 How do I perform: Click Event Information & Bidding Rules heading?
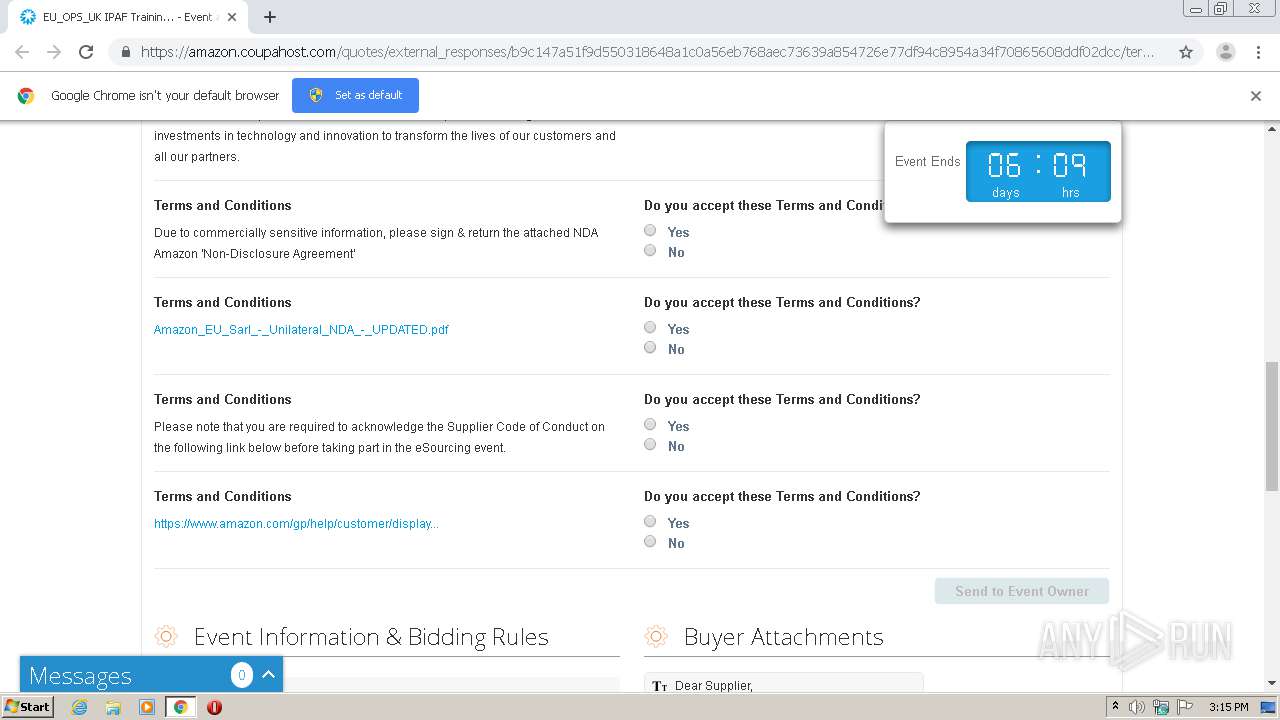(371, 637)
